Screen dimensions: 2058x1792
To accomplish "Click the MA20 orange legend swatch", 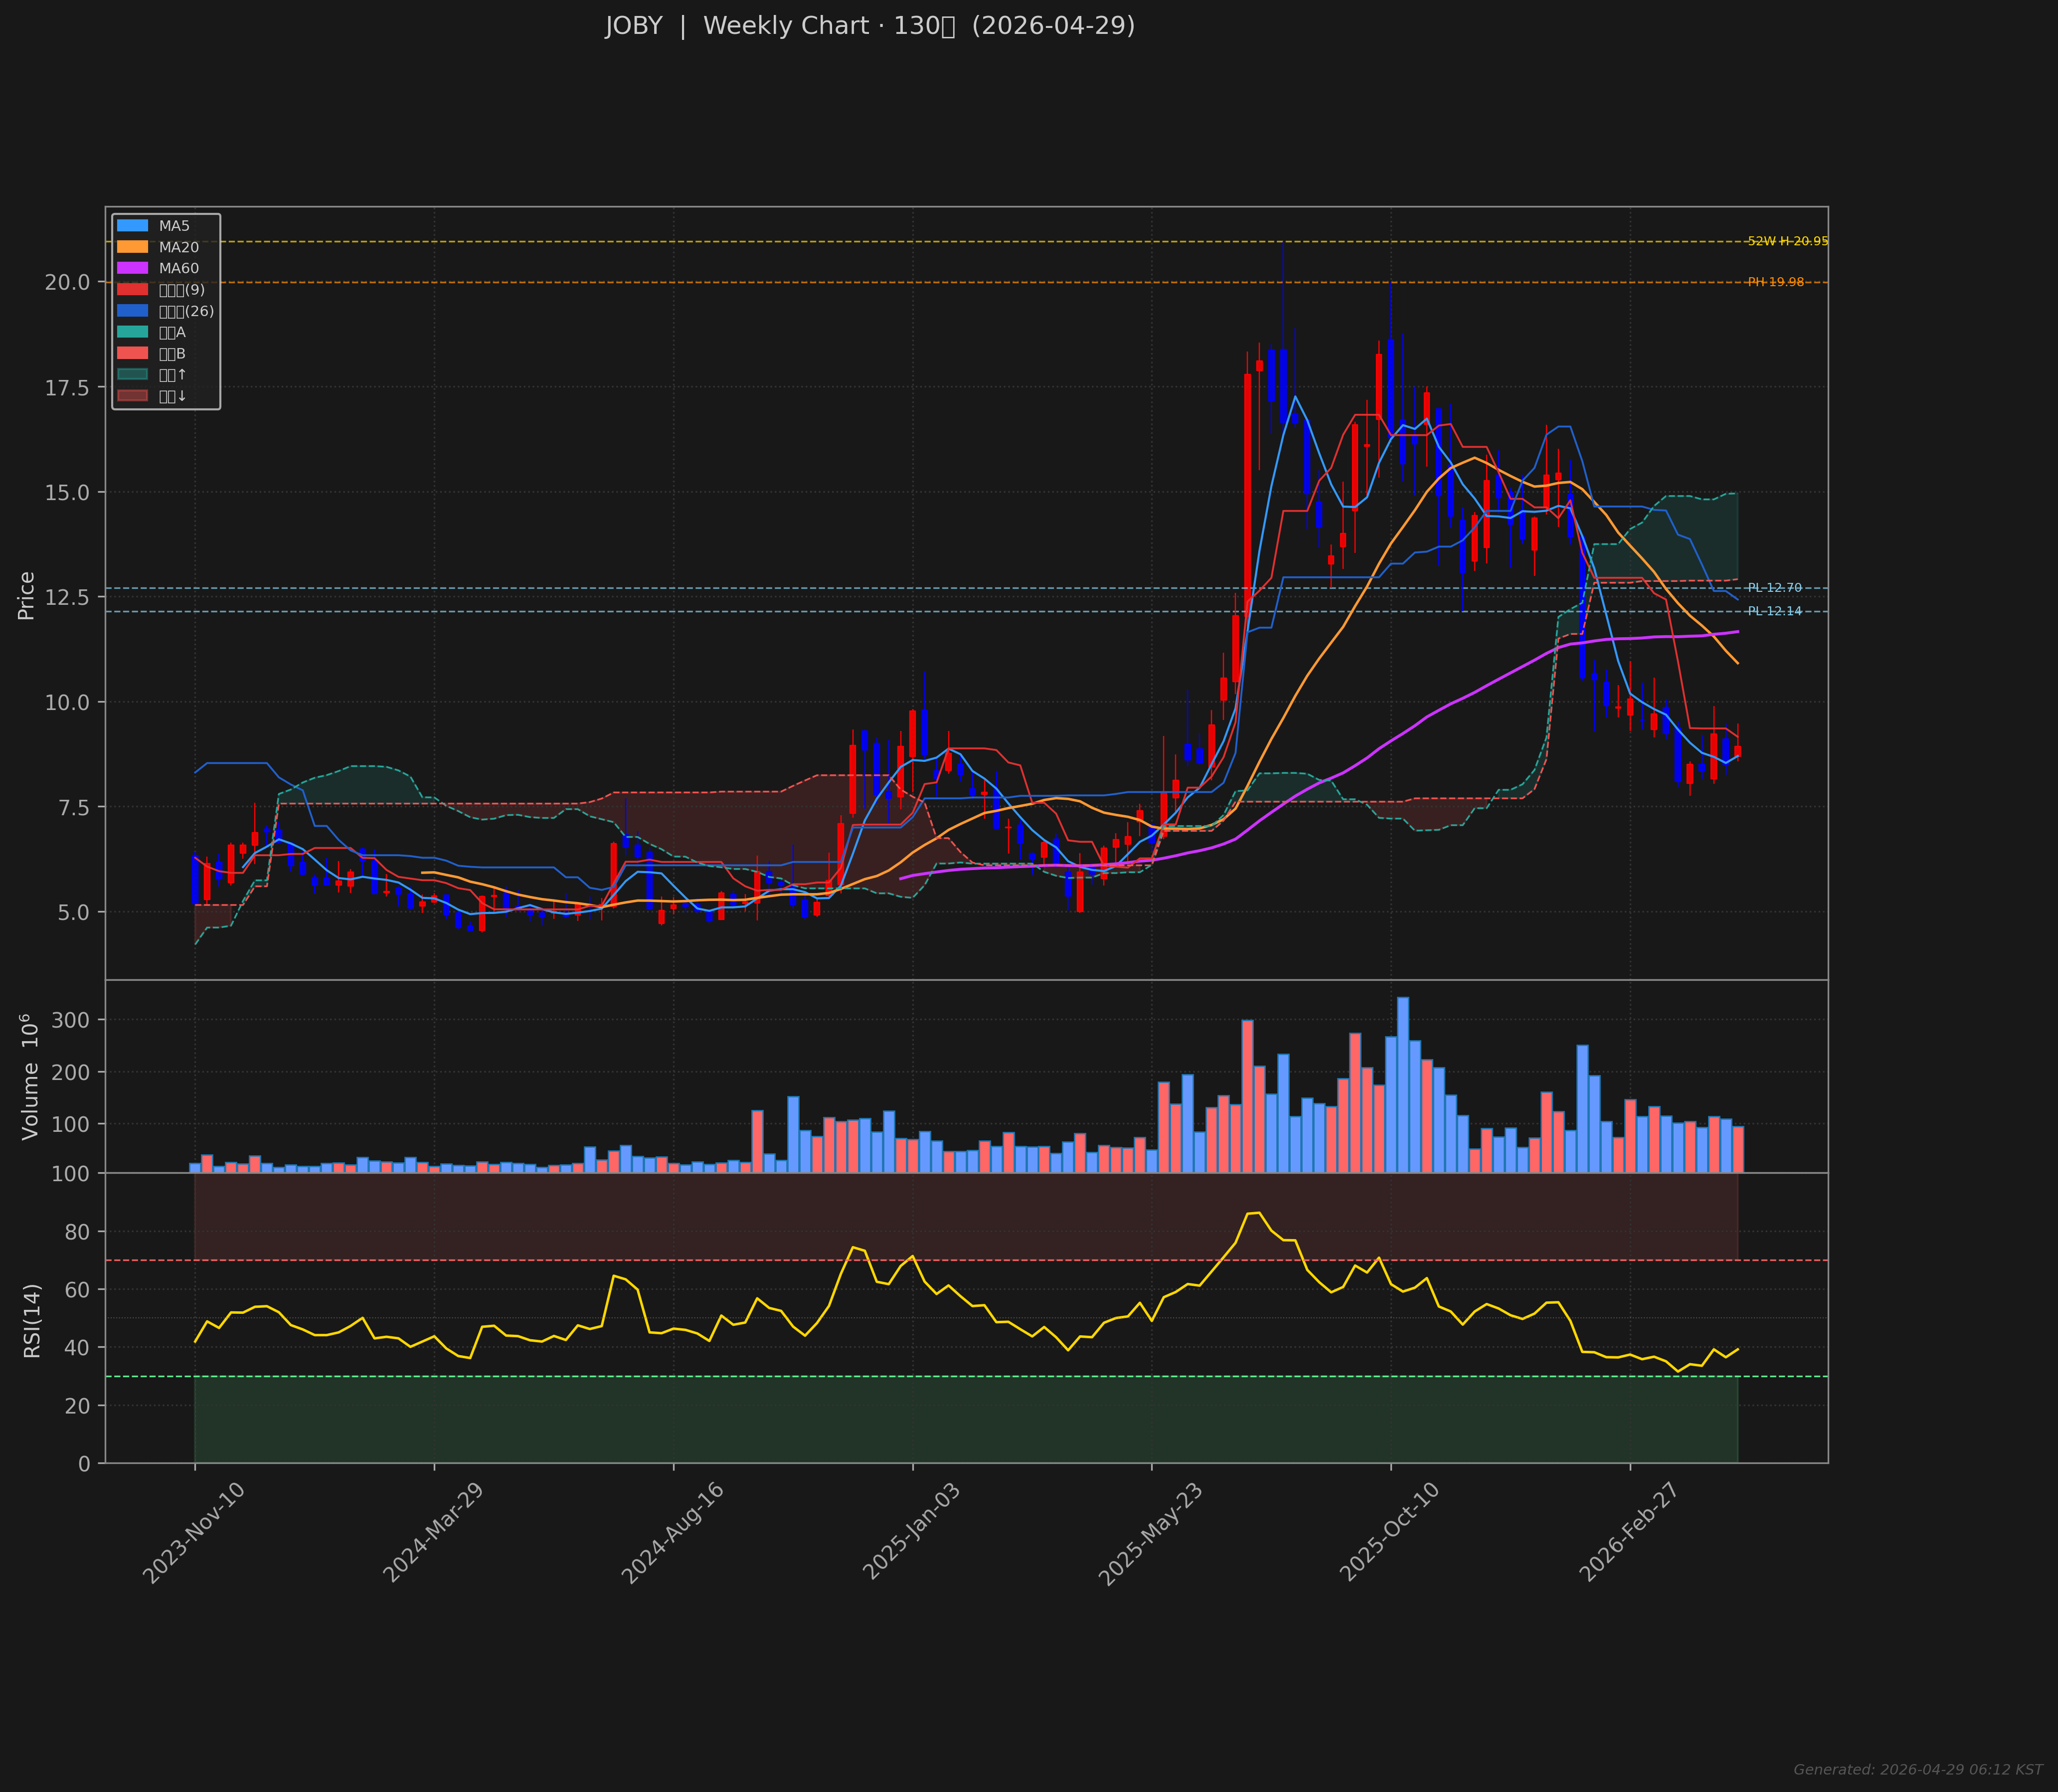I will click(x=132, y=247).
